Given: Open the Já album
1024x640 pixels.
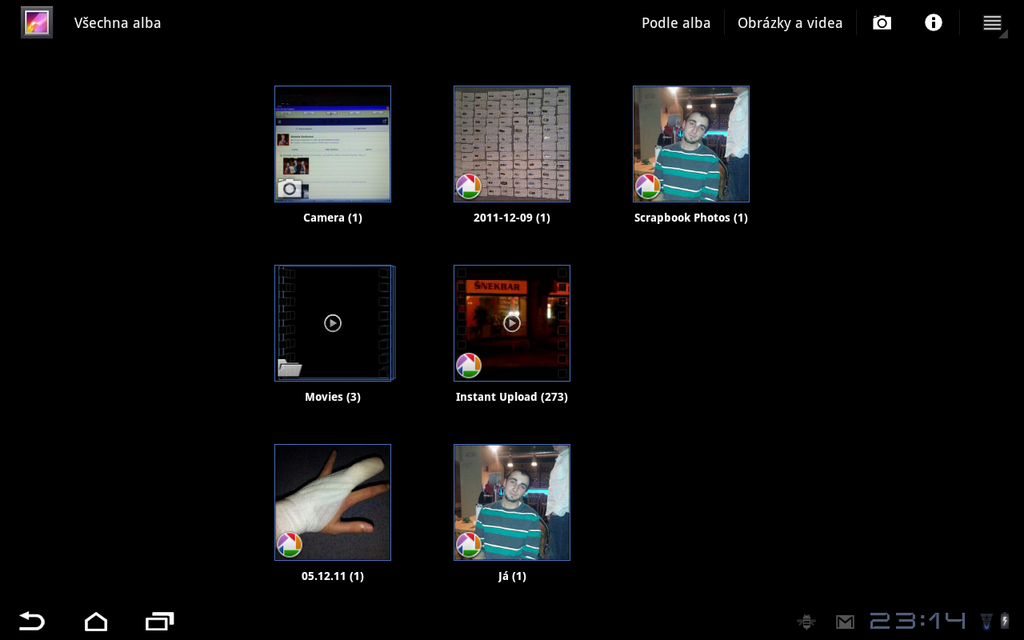Looking at the screenshot, I should tap(511, 502).
